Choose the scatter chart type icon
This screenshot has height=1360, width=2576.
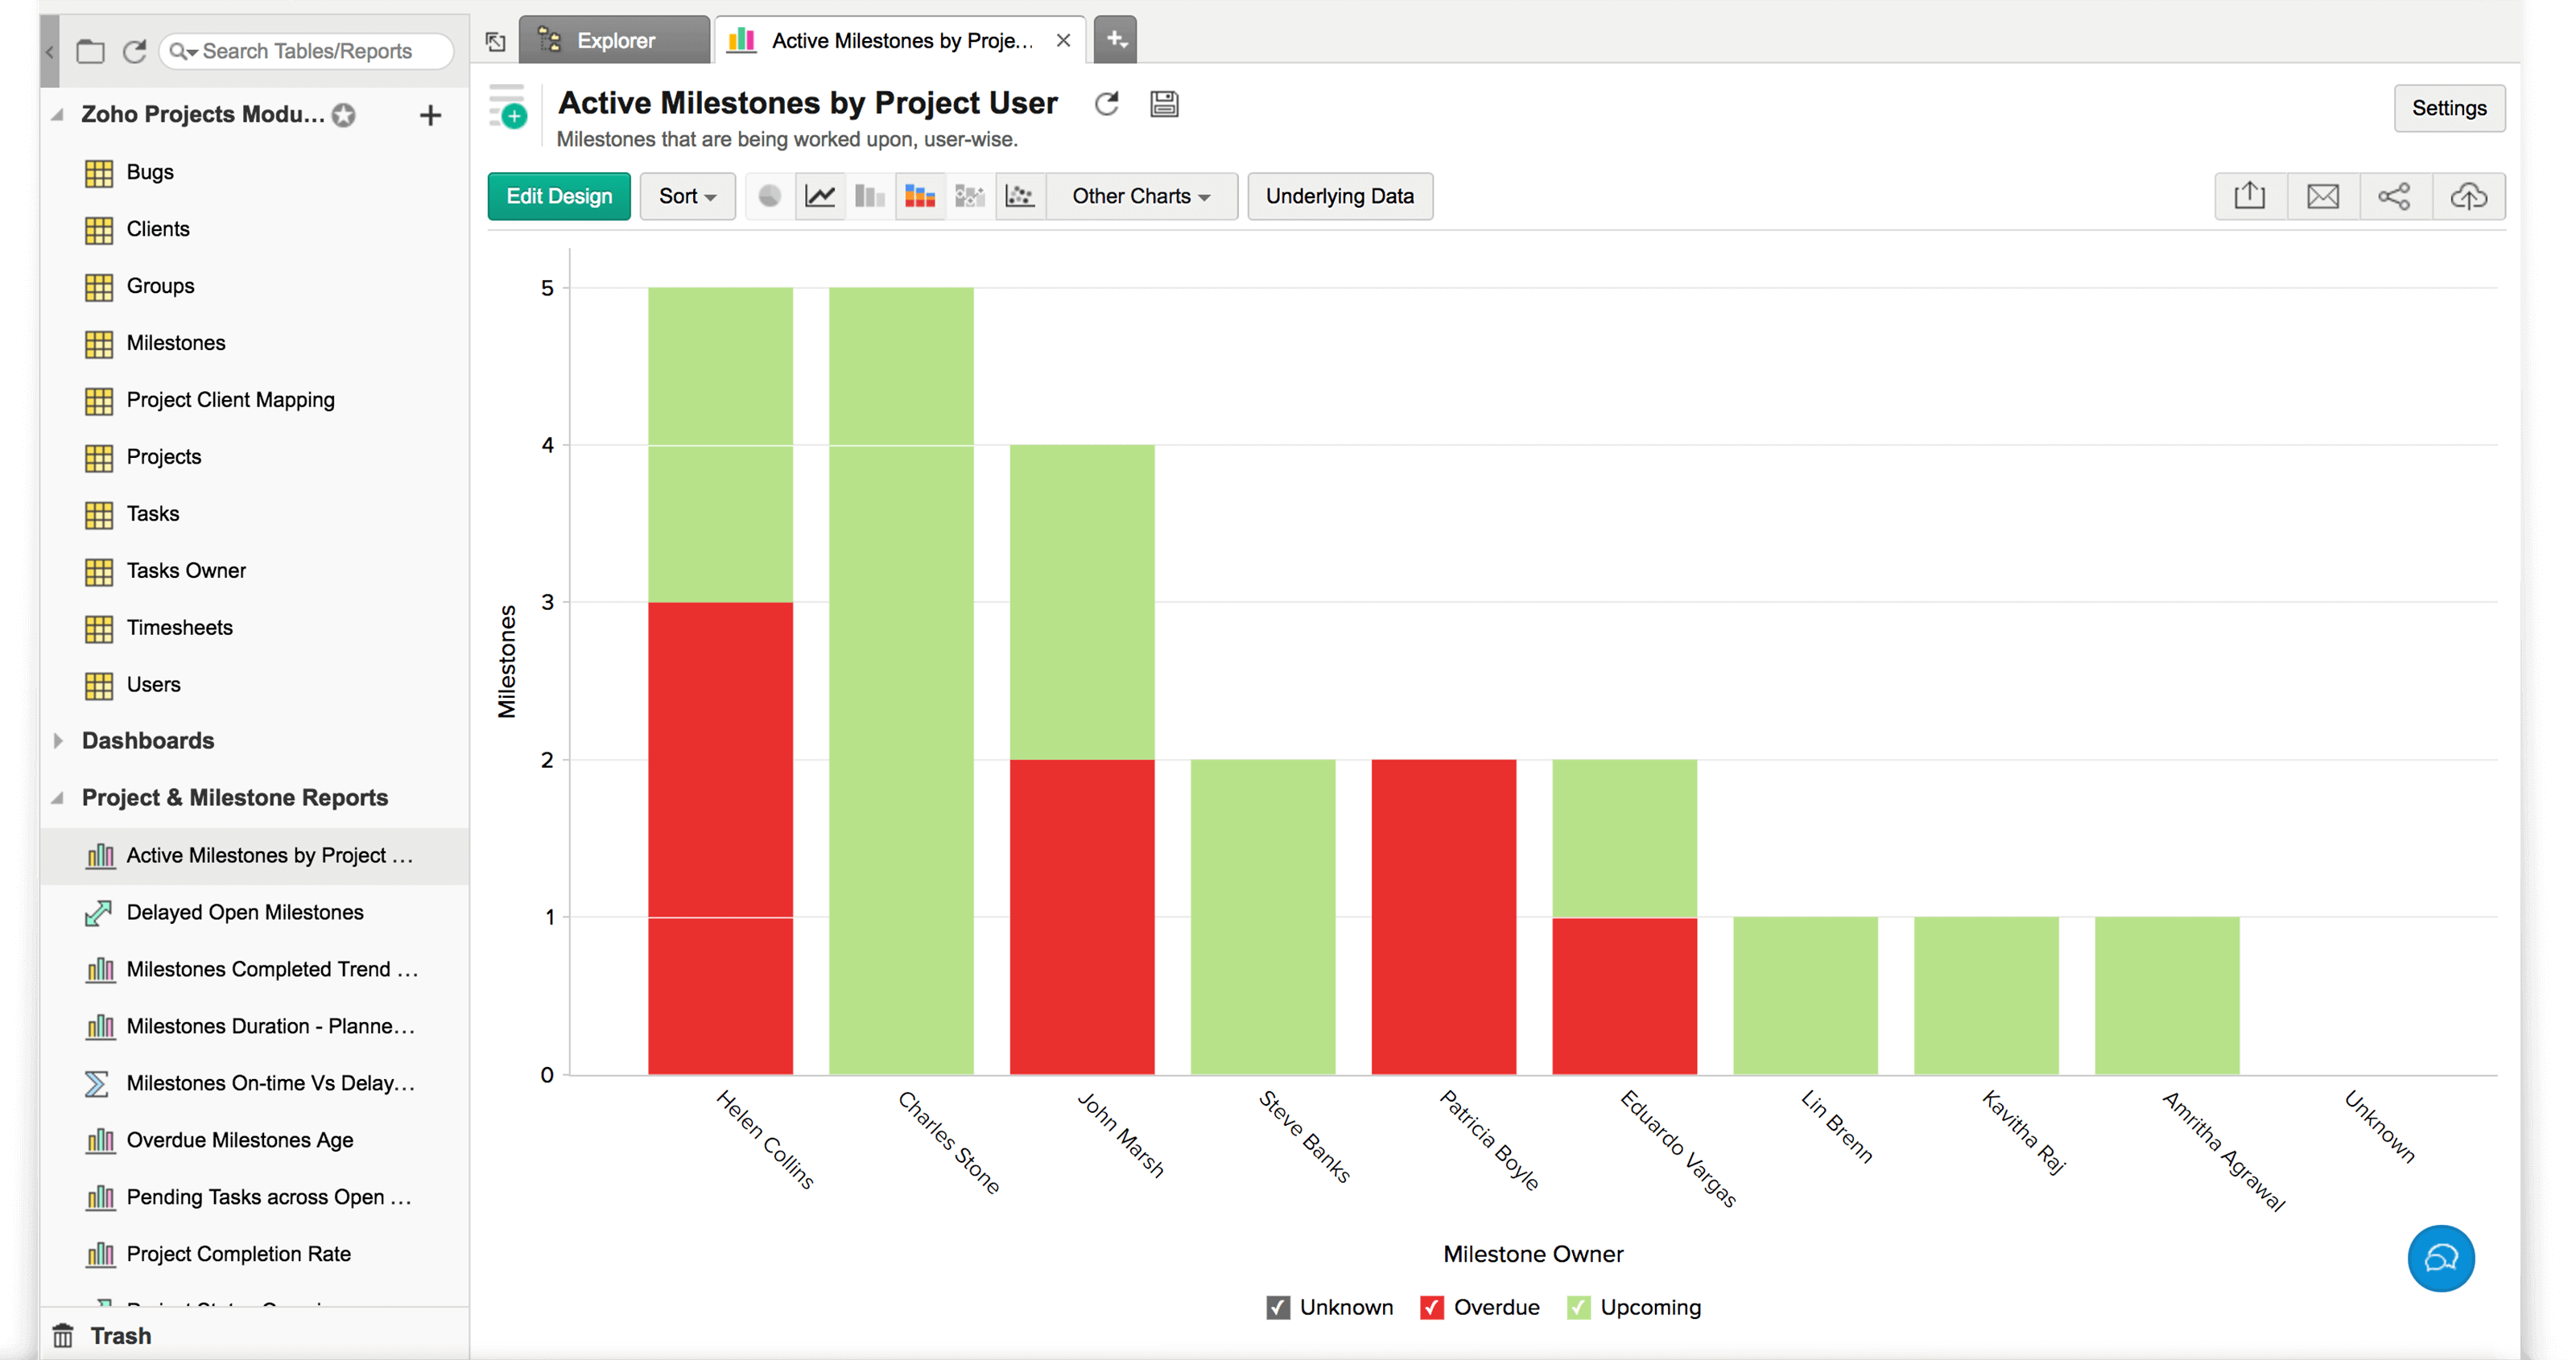coord(1019,196)
